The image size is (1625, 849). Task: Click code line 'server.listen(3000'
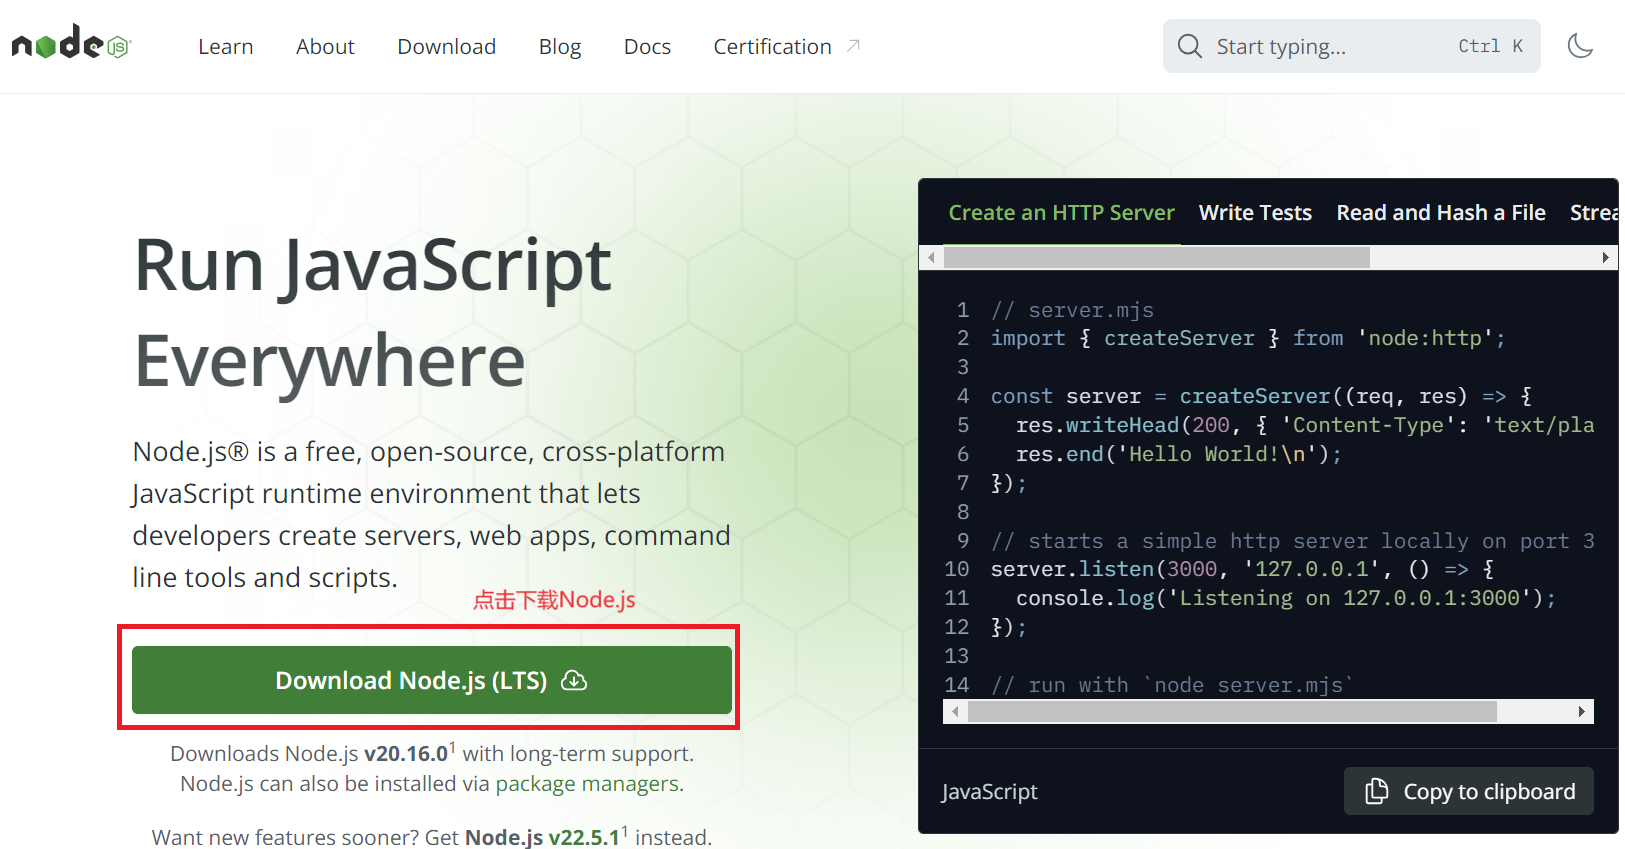pyautogui.click(x=1242, y=569)
